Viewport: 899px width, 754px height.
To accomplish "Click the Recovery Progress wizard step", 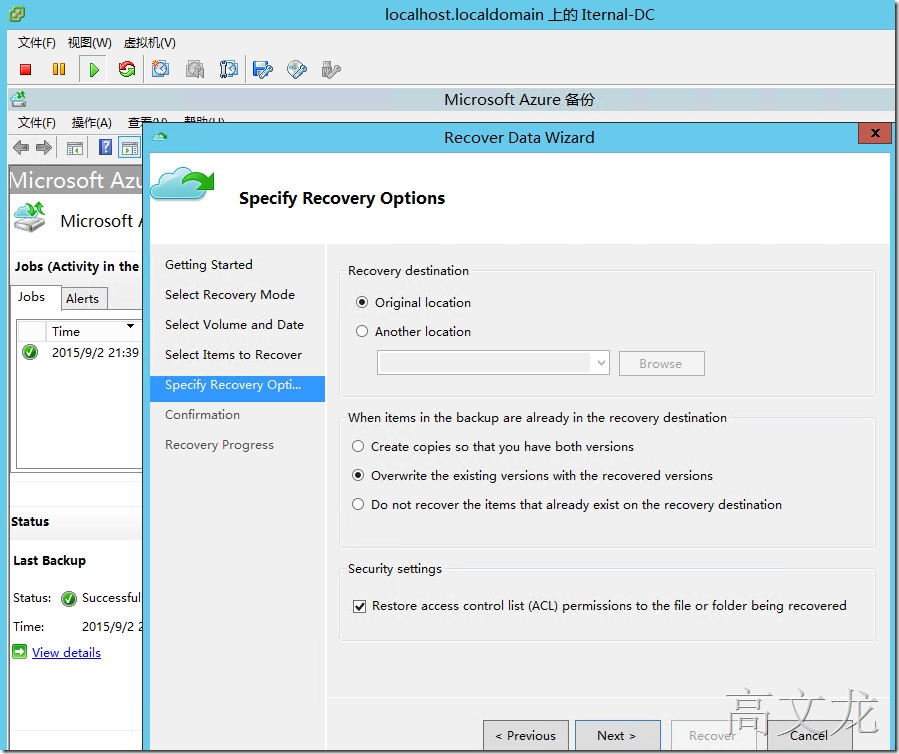I will [x=220, y=445].
